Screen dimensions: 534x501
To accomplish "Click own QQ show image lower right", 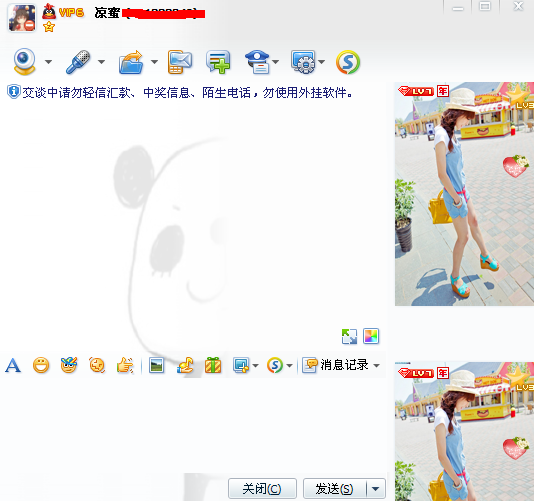I will 464,431.
